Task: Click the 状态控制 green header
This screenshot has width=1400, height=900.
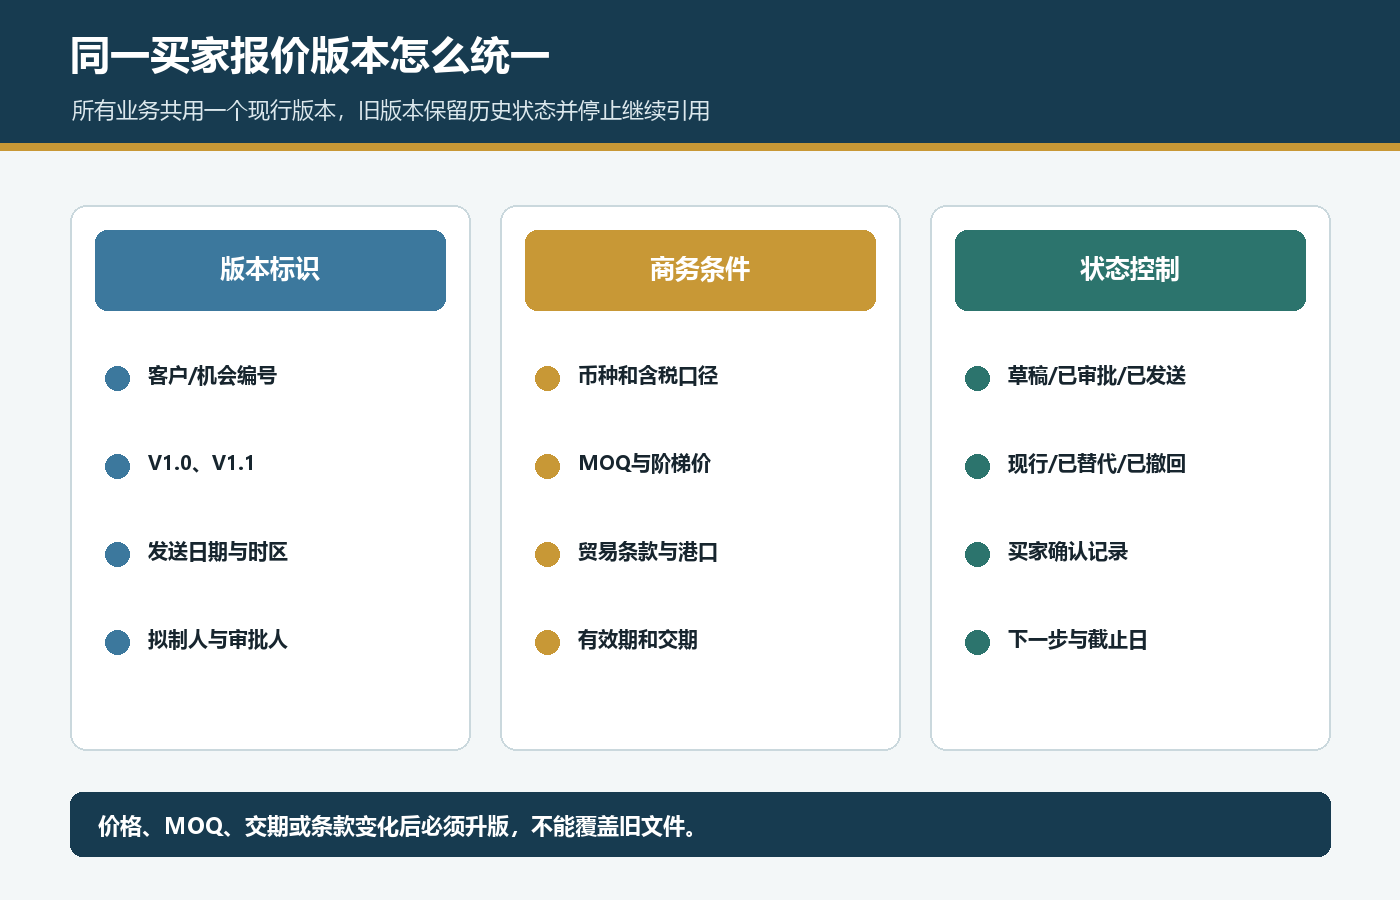Action: coord(1130,270)
